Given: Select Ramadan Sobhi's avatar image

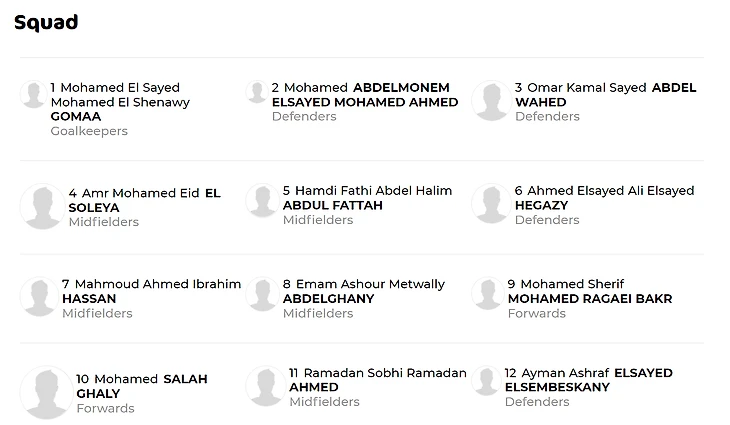Looking at the screenshot, I should pyautogui.click(x=265, y=386).
